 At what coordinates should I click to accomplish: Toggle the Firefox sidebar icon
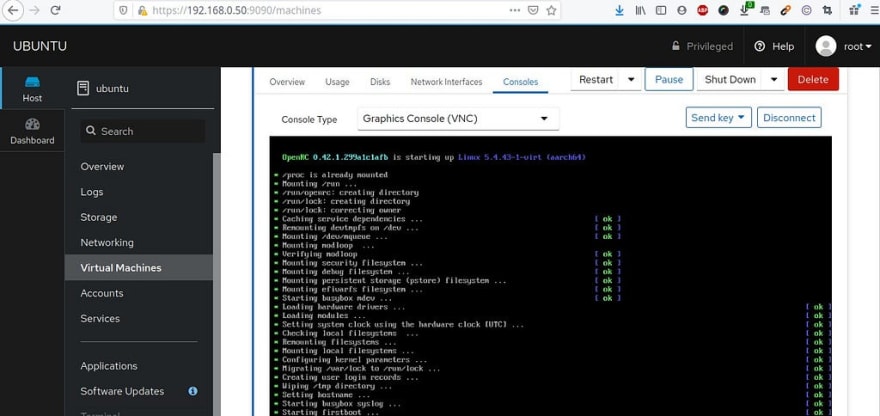661,10
